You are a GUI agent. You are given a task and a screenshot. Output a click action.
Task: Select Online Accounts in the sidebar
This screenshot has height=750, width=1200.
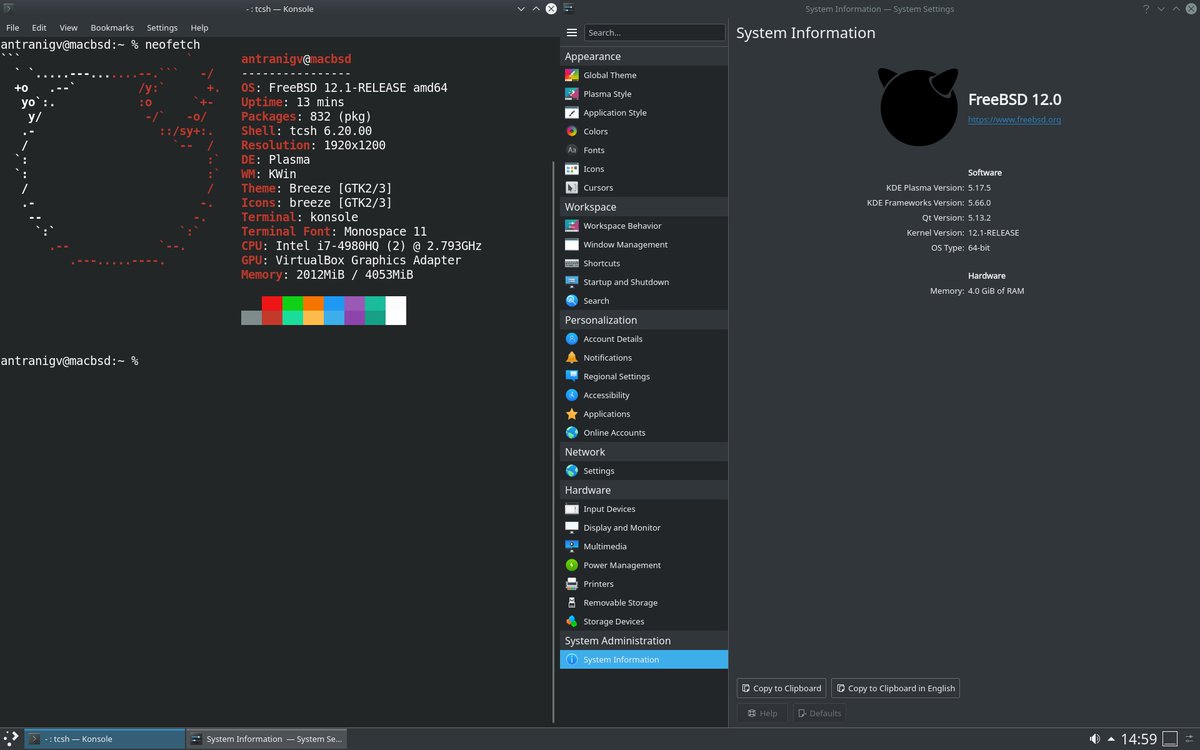pos(644,433)
